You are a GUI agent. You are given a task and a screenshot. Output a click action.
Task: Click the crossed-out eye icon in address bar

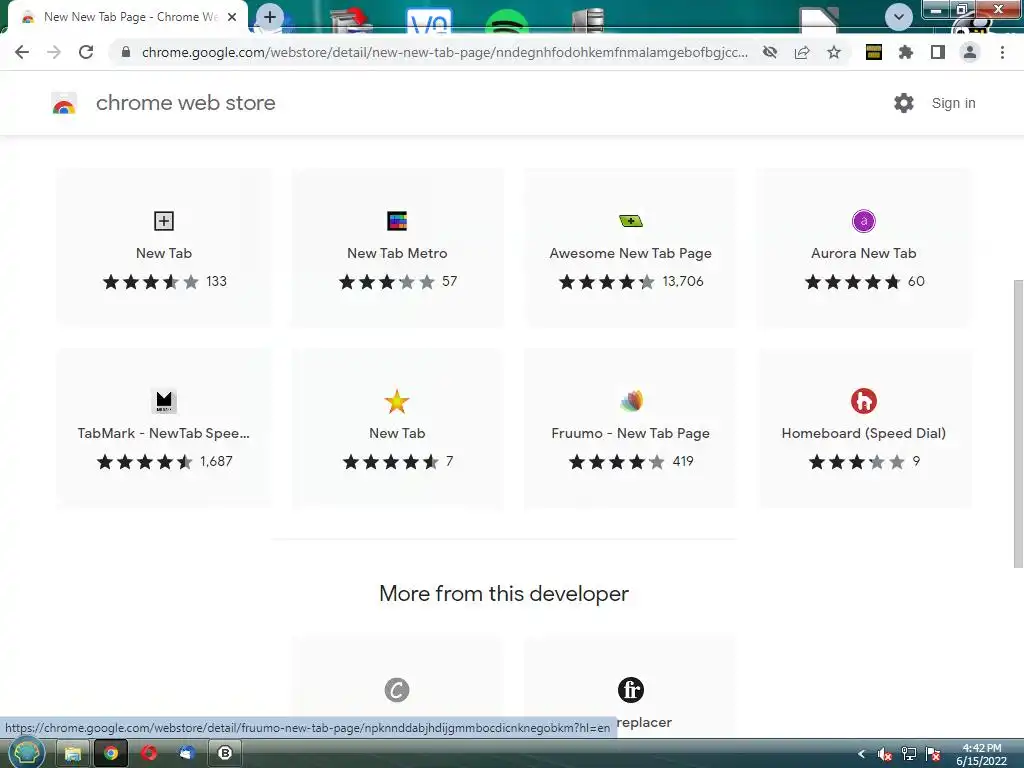click(x=770, y=52)
